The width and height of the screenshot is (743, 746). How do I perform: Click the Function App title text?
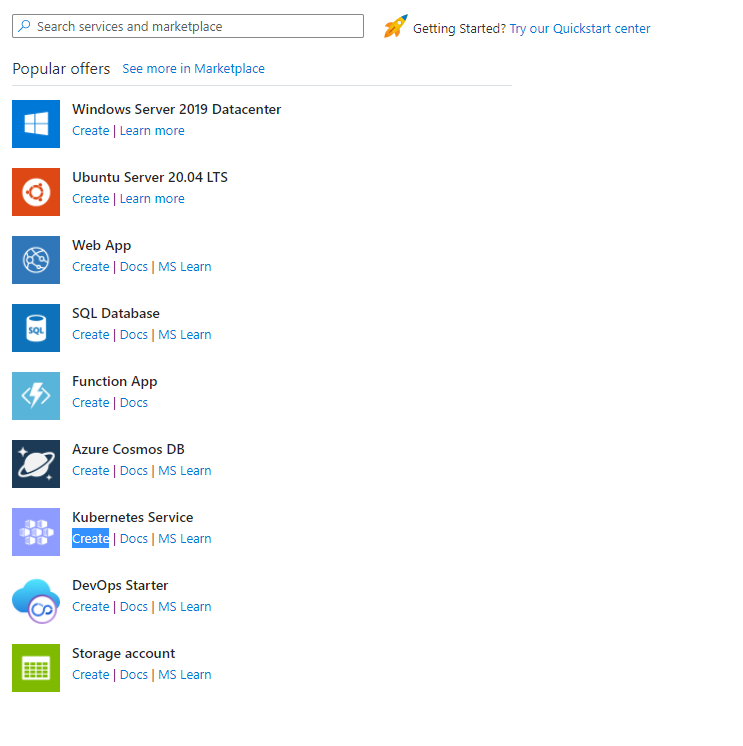tap(115, 382)
